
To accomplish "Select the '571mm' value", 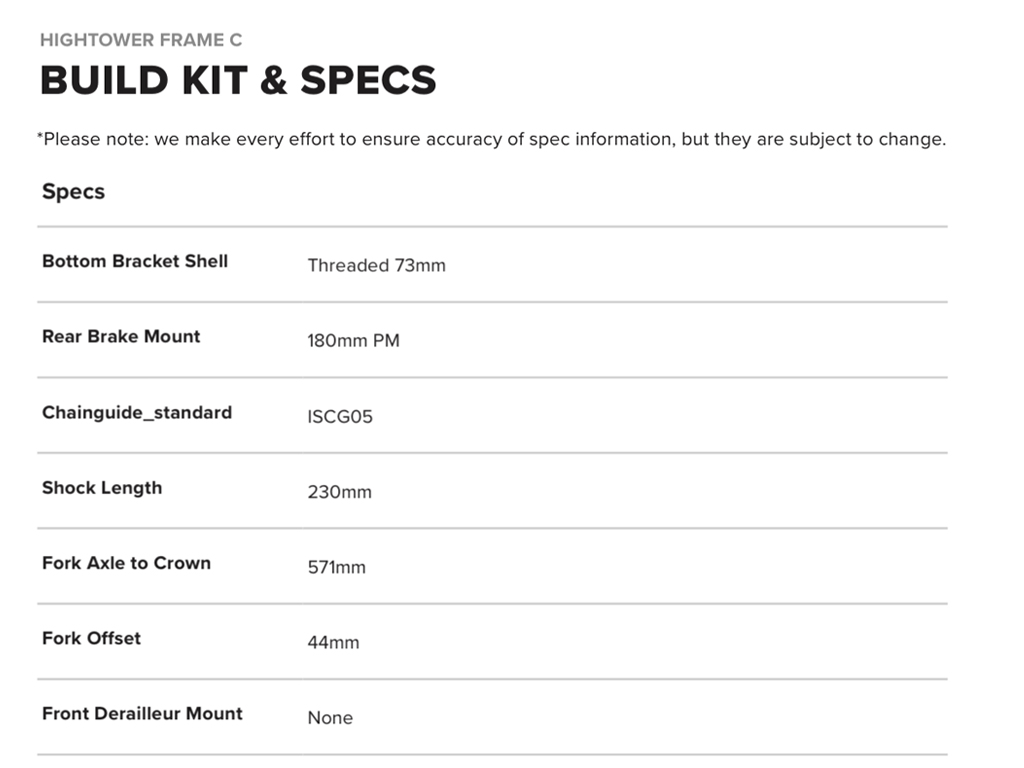I will (336, 567).
